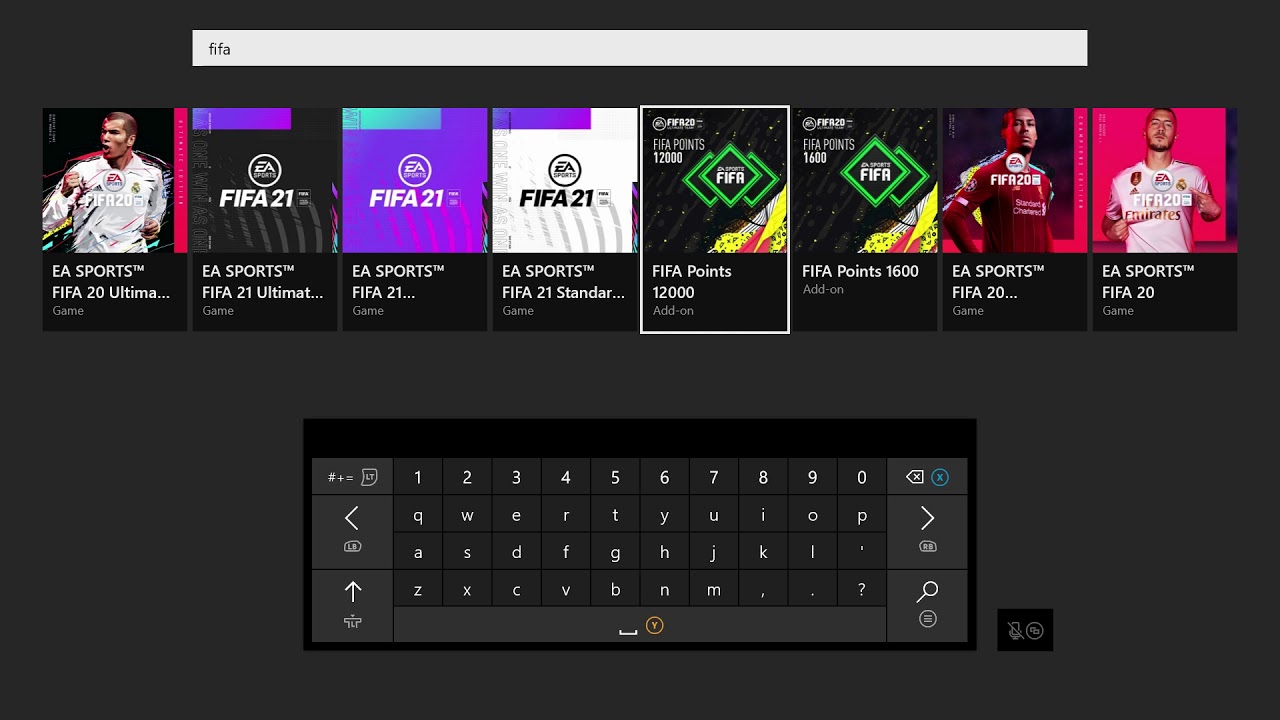Image resolution: width=1280 pixels, height=720 pixels.
Task: Select the letter e key
Action: [516, 516]
